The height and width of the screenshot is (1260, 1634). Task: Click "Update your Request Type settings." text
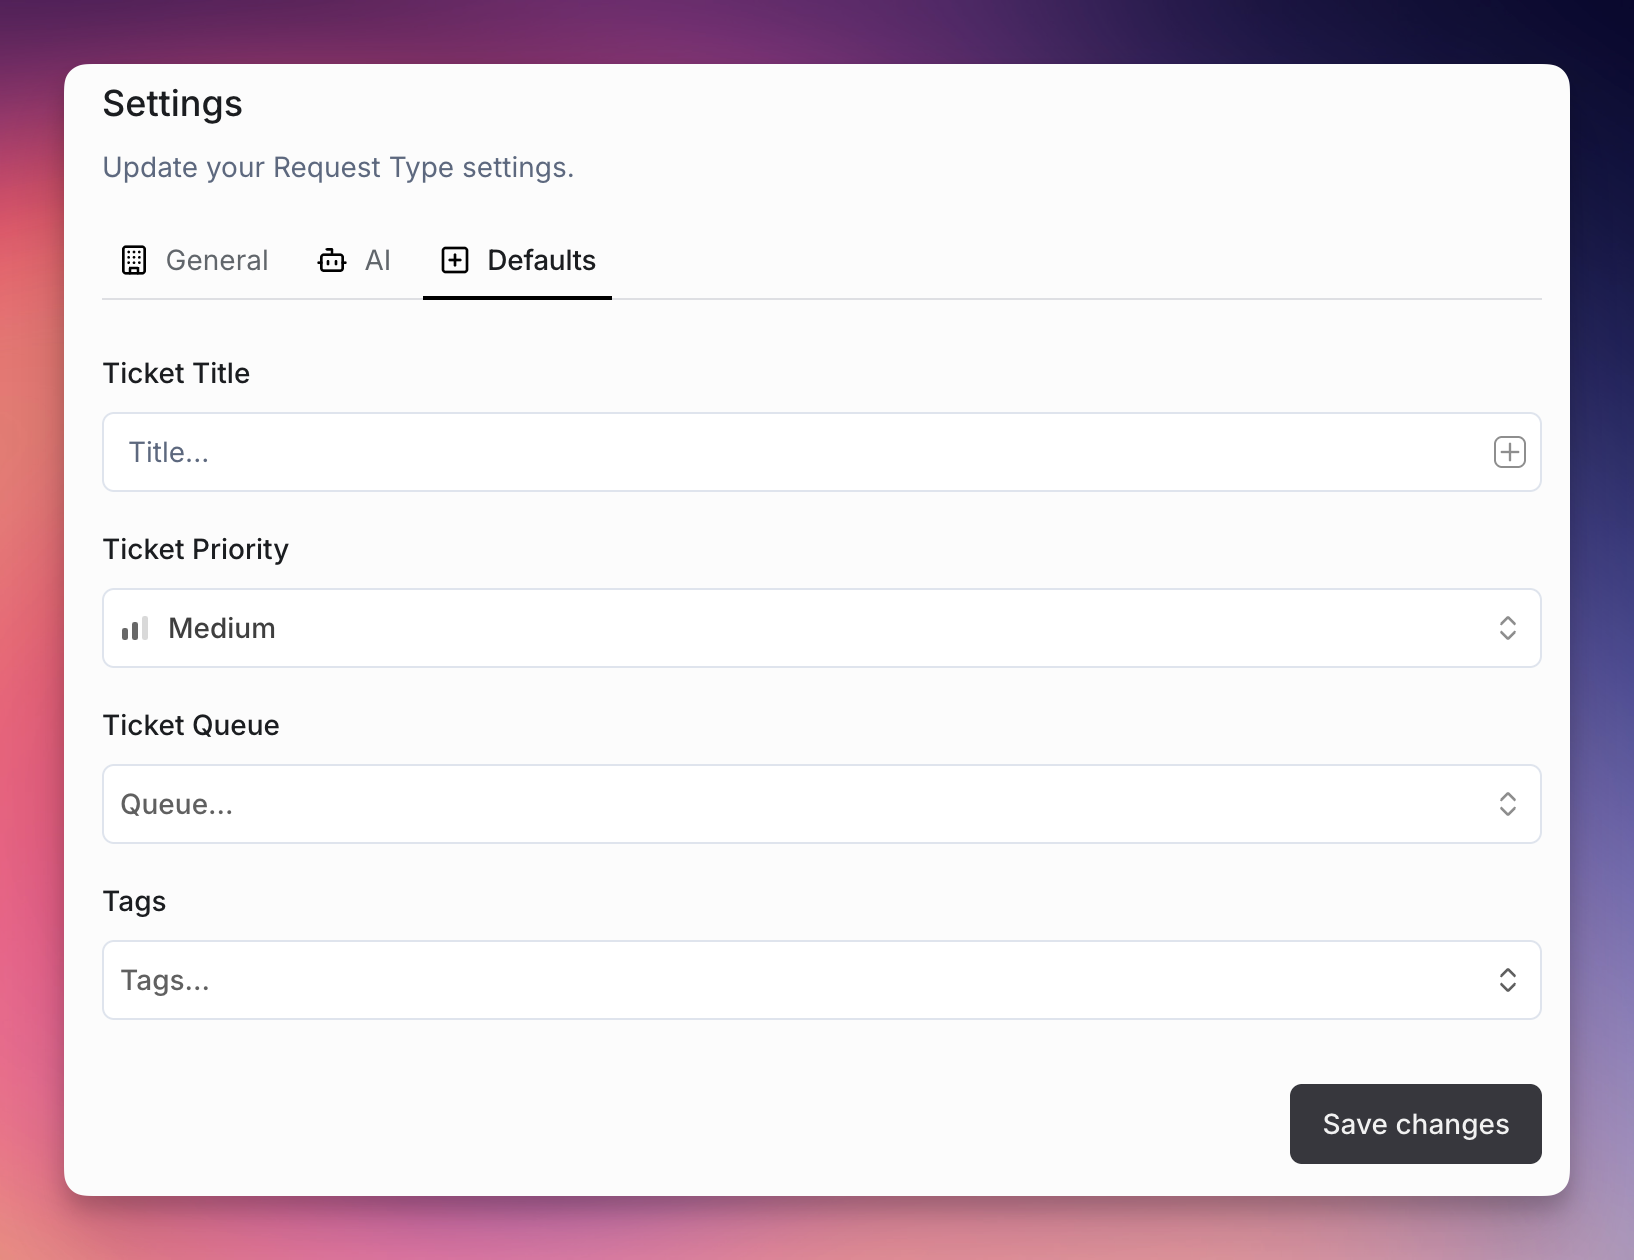pyautogui.click(x=338, y=167)
